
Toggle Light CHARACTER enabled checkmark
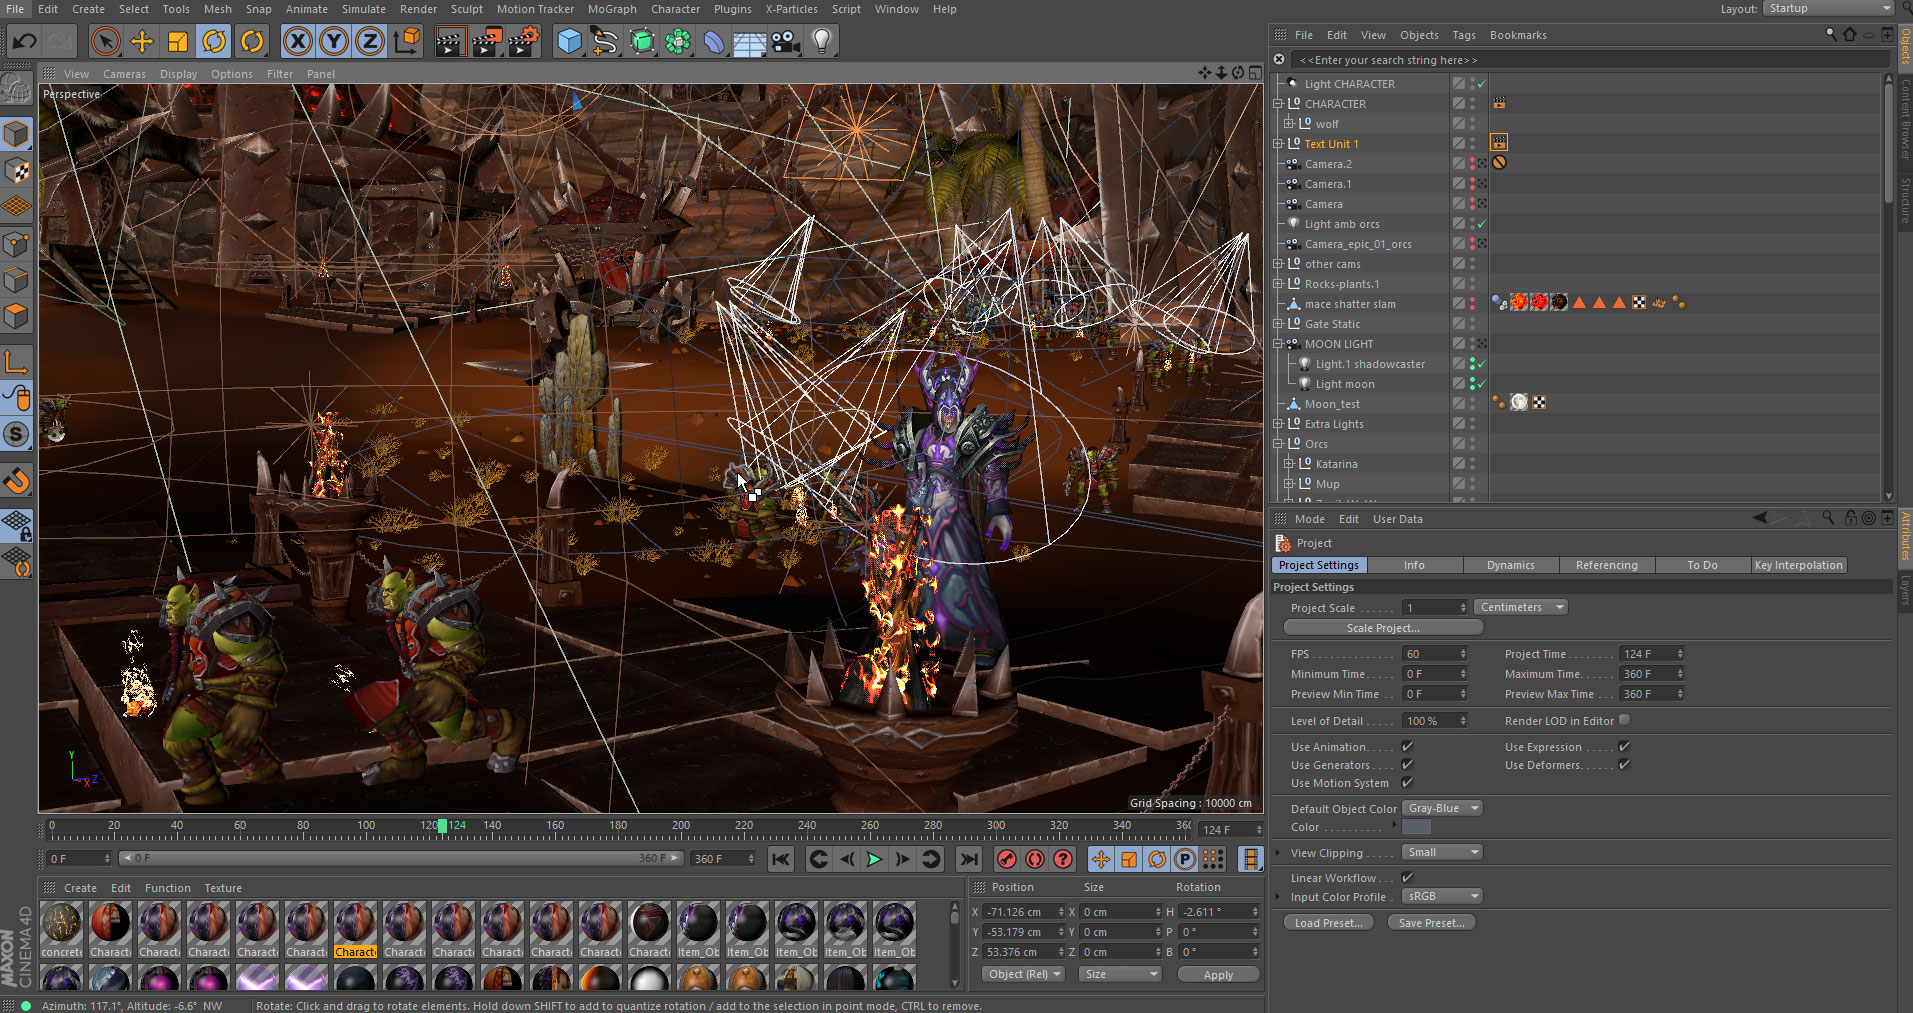(x=1481, y=84)
